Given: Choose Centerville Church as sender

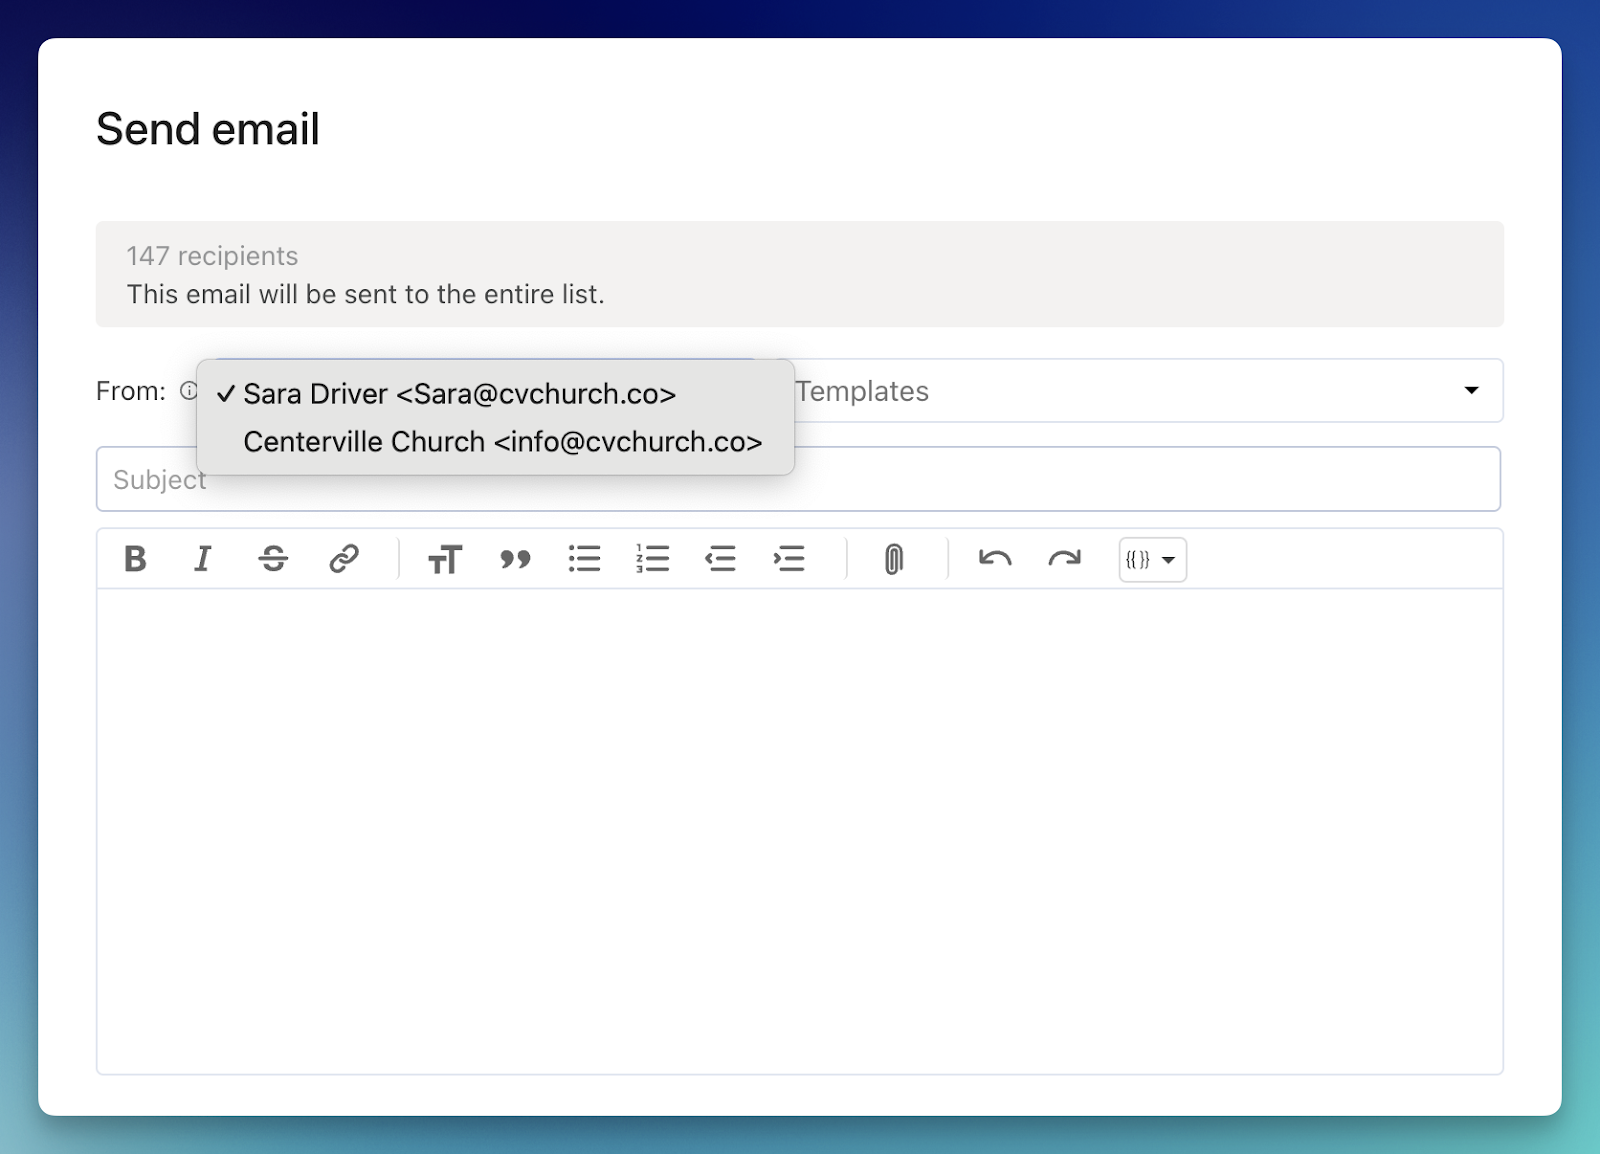Looking at the screenshot, I should (502, 442).
